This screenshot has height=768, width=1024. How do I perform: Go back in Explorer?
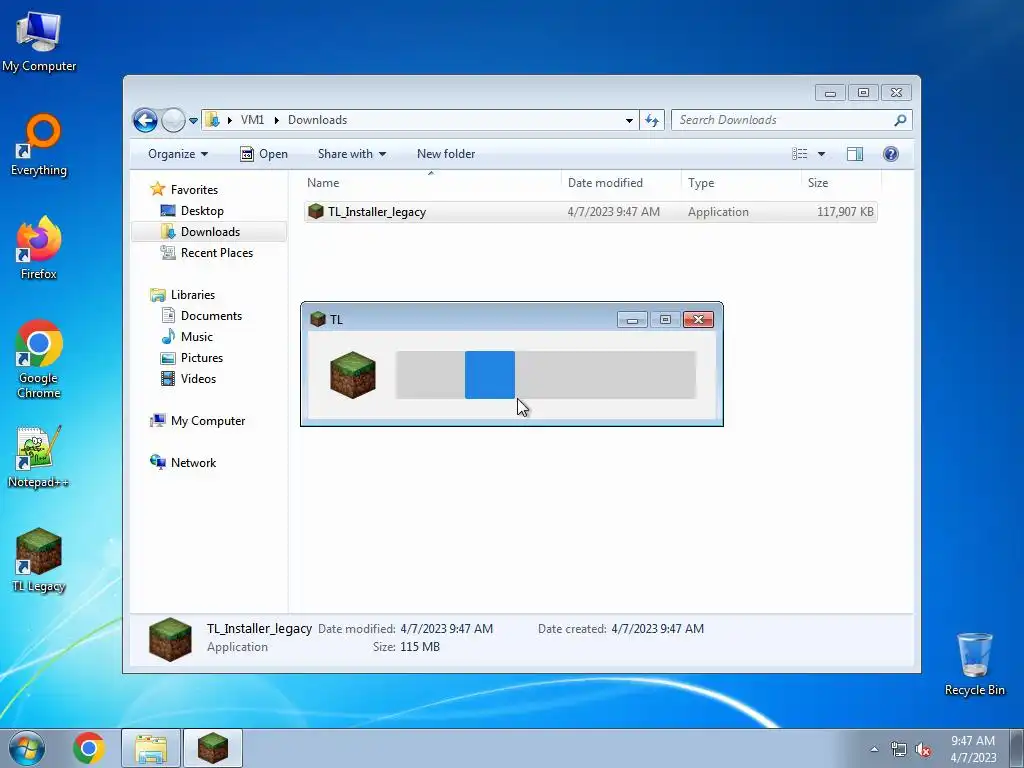[145, 120]
